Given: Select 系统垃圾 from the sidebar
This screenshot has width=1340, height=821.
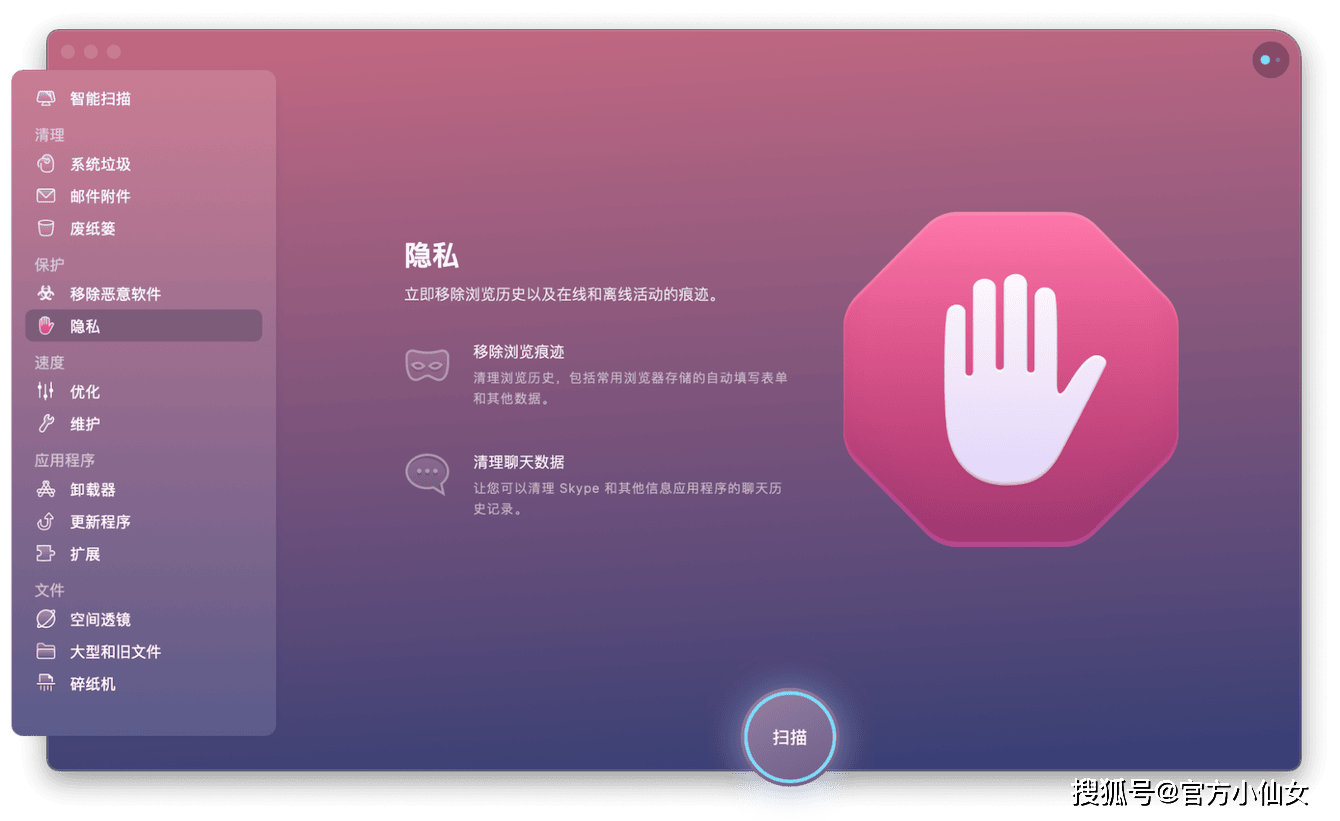Looking at the screenshot, I should click(x=144, y=163).
